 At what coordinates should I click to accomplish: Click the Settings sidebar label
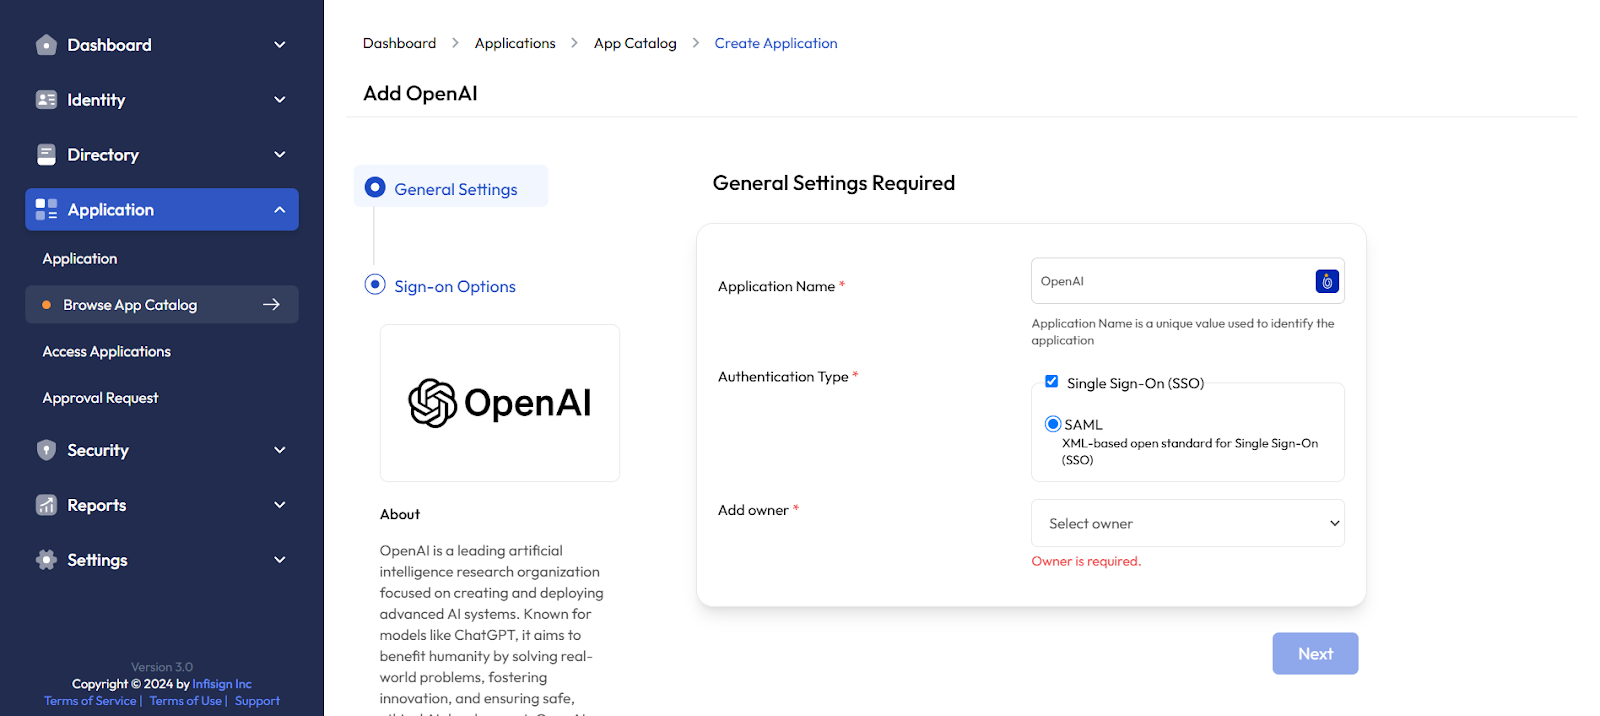tap(97, 560)
